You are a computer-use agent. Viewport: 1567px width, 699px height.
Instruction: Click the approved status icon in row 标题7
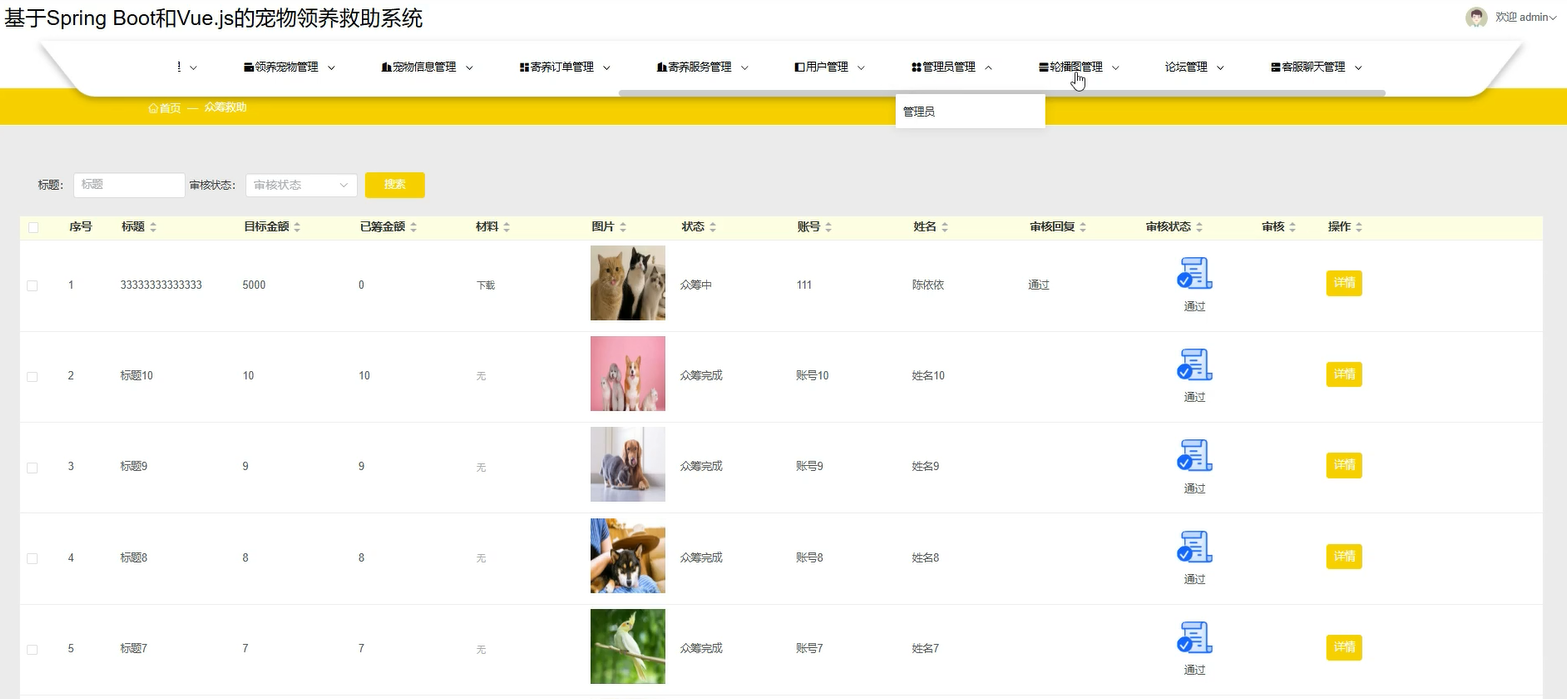pos(1195,637)
